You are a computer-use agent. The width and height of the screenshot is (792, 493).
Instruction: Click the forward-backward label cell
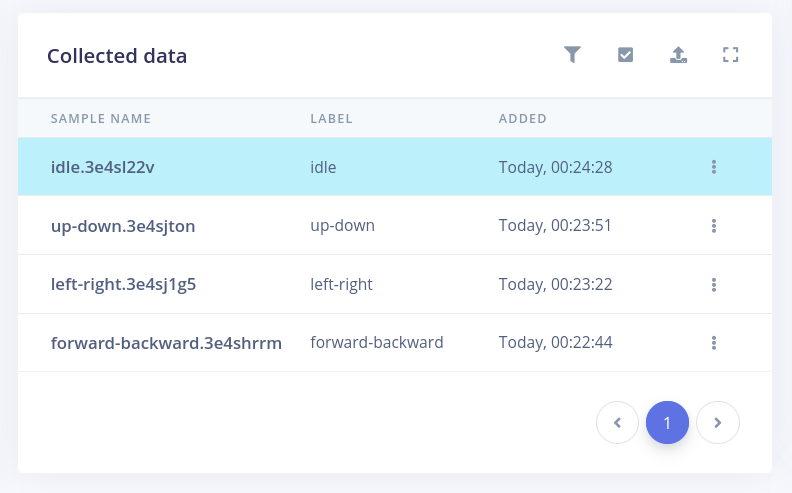pos(377,343)
